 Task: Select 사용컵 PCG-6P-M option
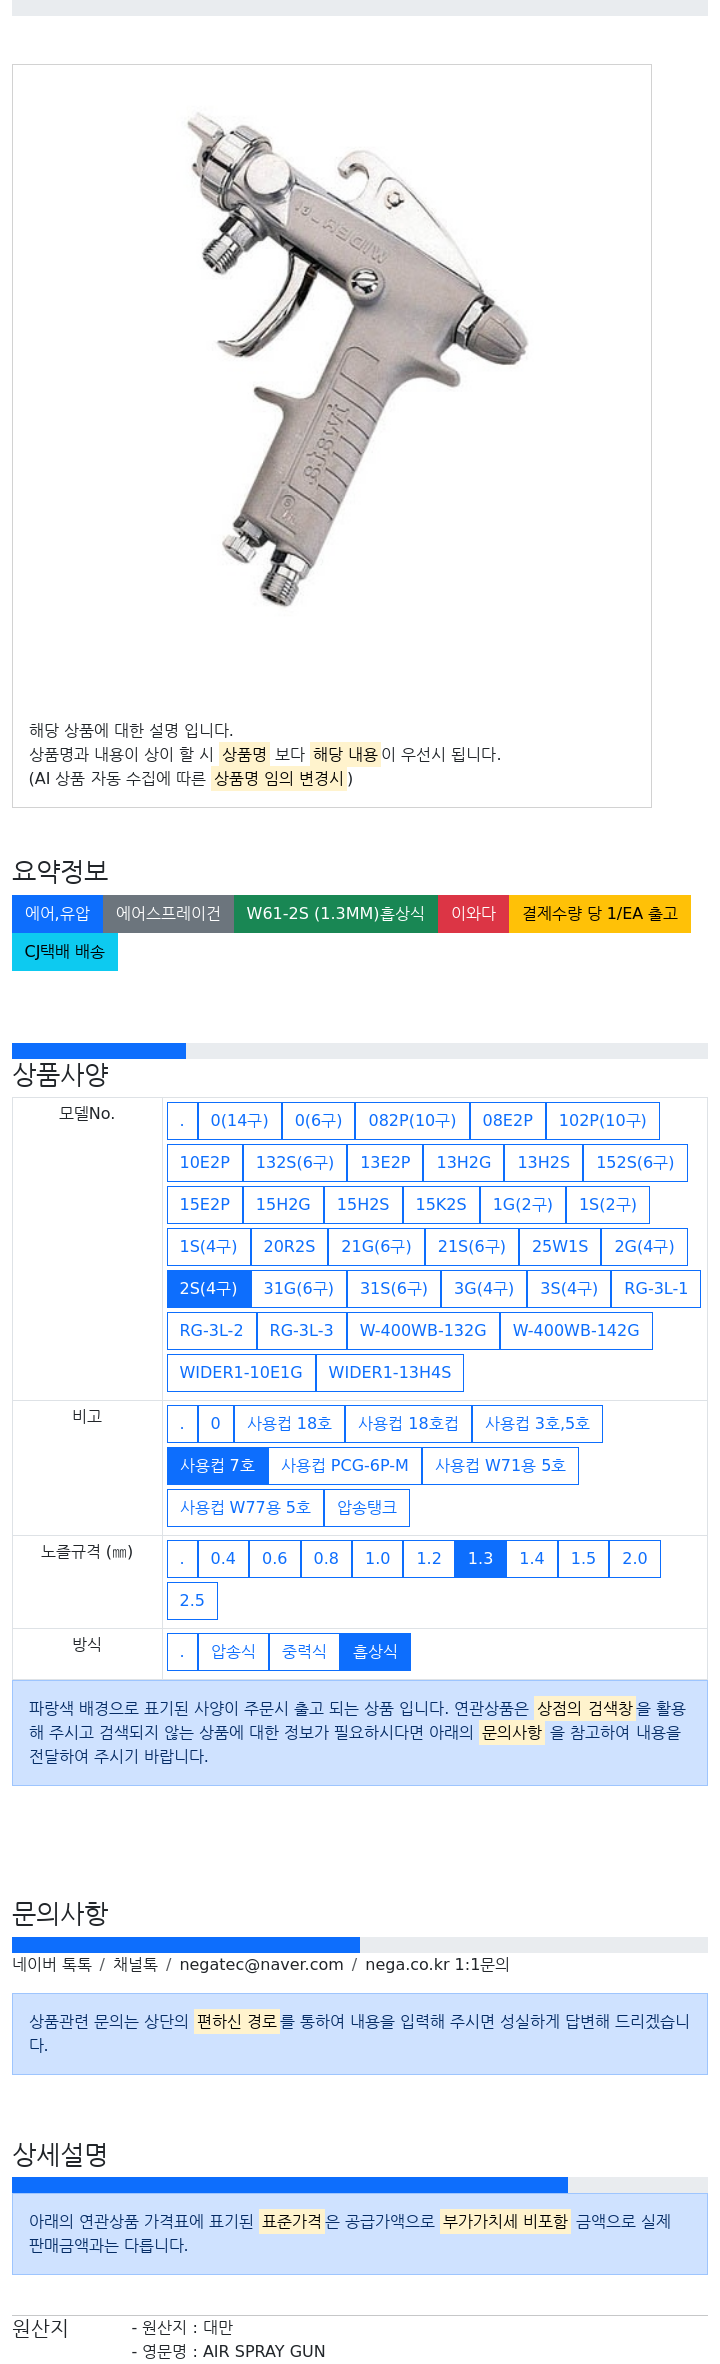[345, 1465]
